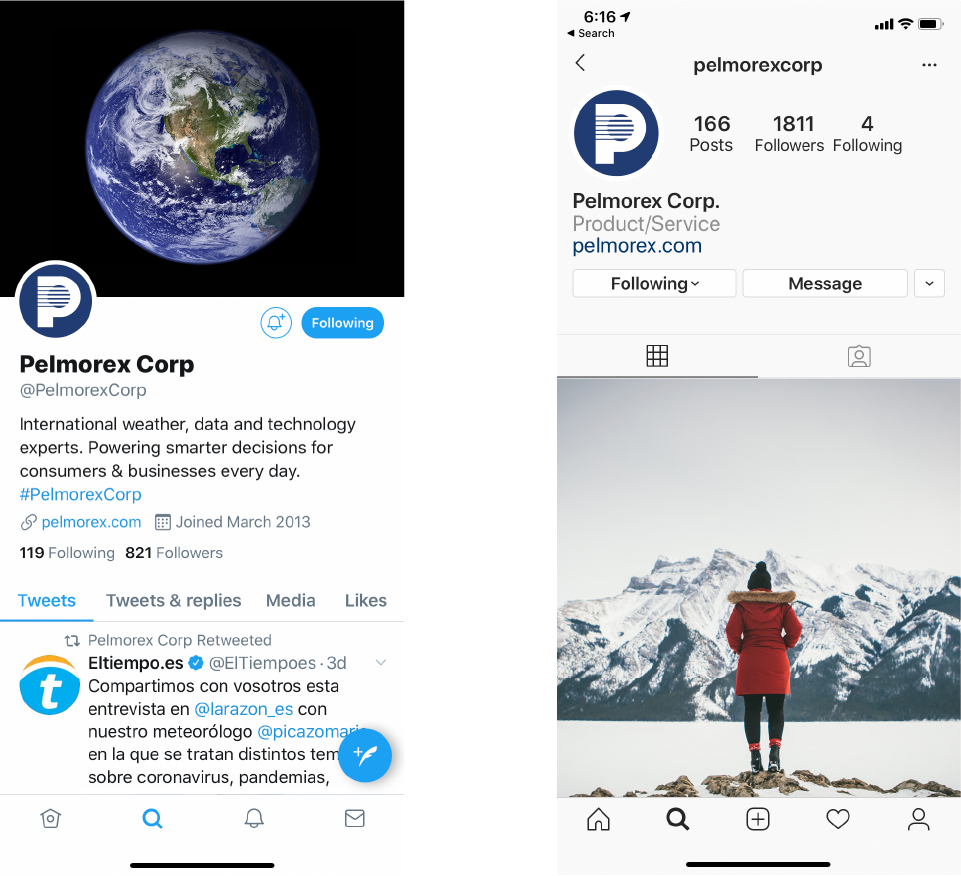Open Twitter direct messages envelope icon
Viewport: 961px width, 876px height.
355,818
